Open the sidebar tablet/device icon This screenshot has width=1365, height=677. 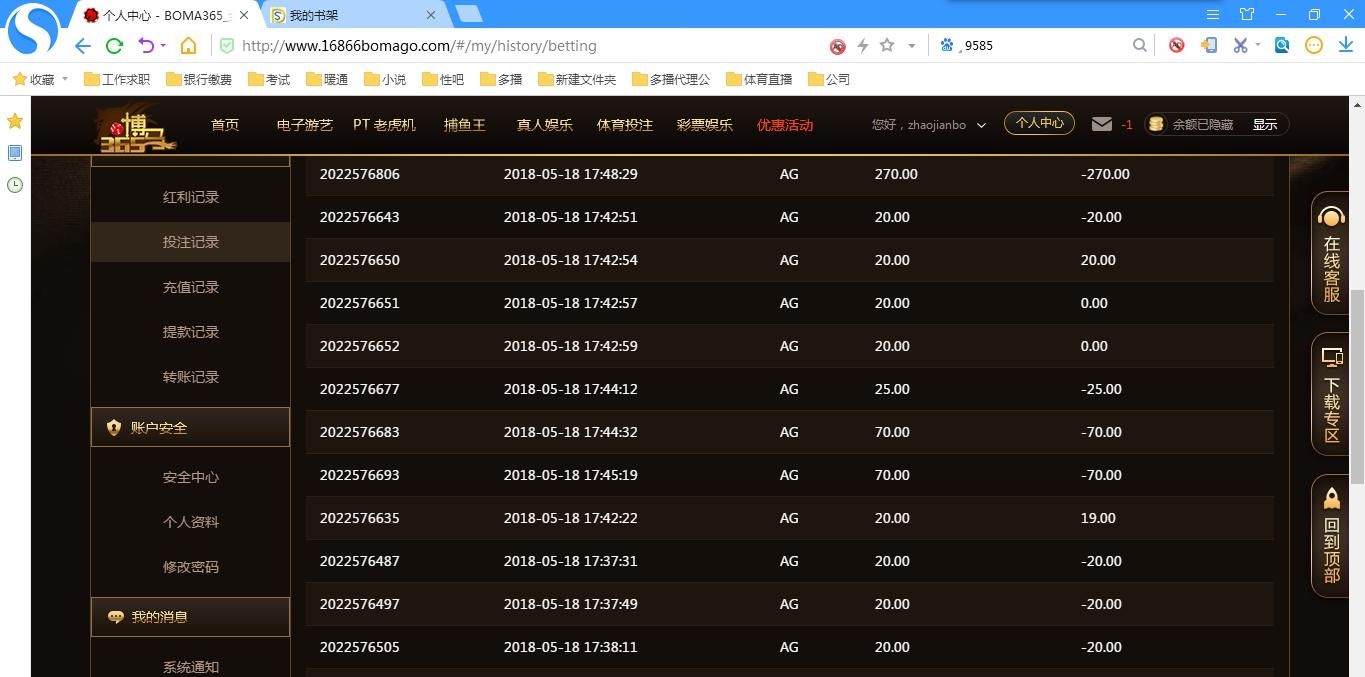click(x=15, y=153)
